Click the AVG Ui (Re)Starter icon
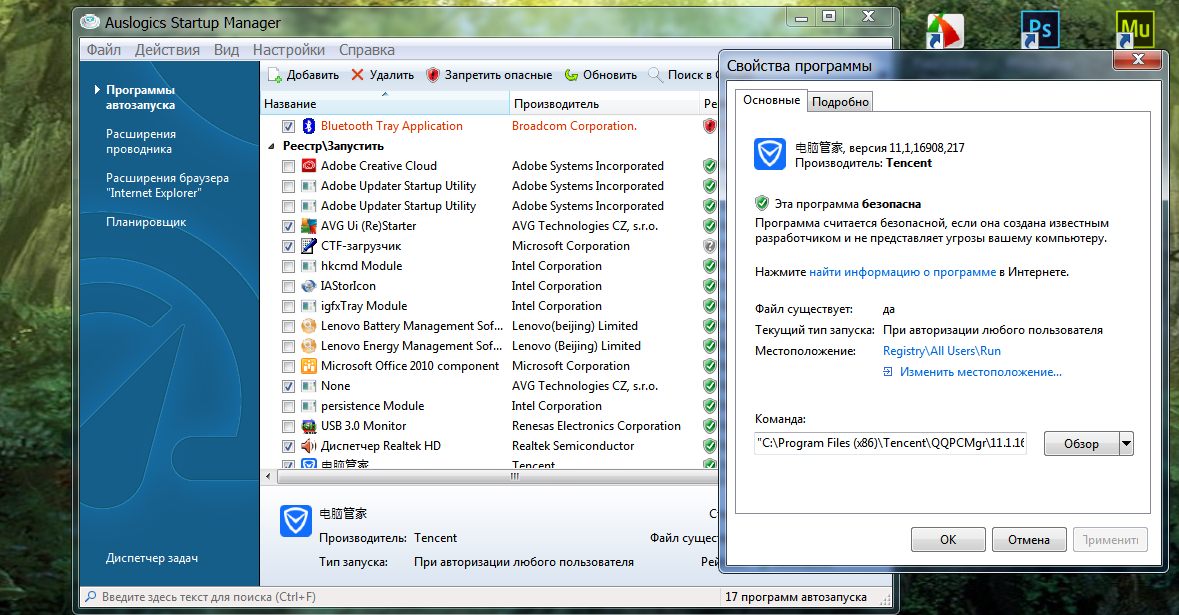1179x615 pixels. point(308,226)
